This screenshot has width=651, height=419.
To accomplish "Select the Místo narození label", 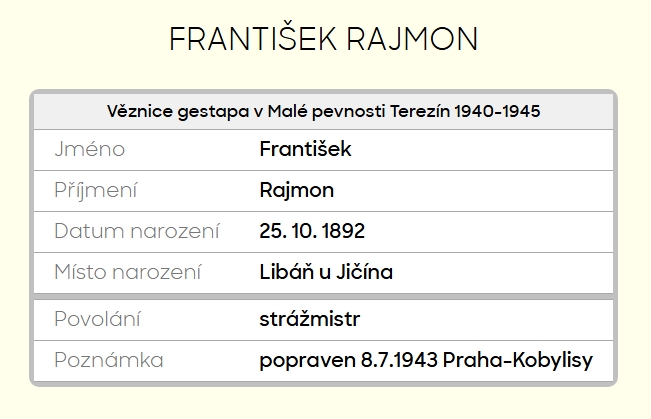I will (x=128, y=272).
